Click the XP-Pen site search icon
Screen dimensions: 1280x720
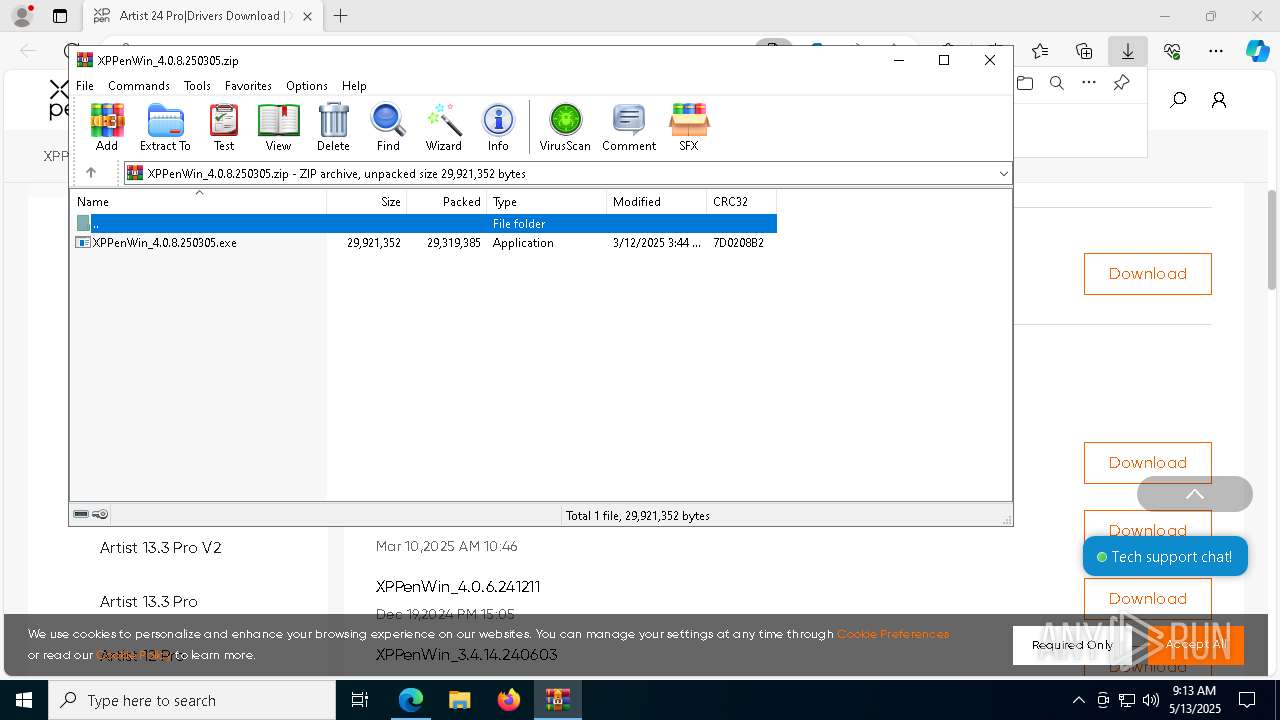(x=1178, y=100)
